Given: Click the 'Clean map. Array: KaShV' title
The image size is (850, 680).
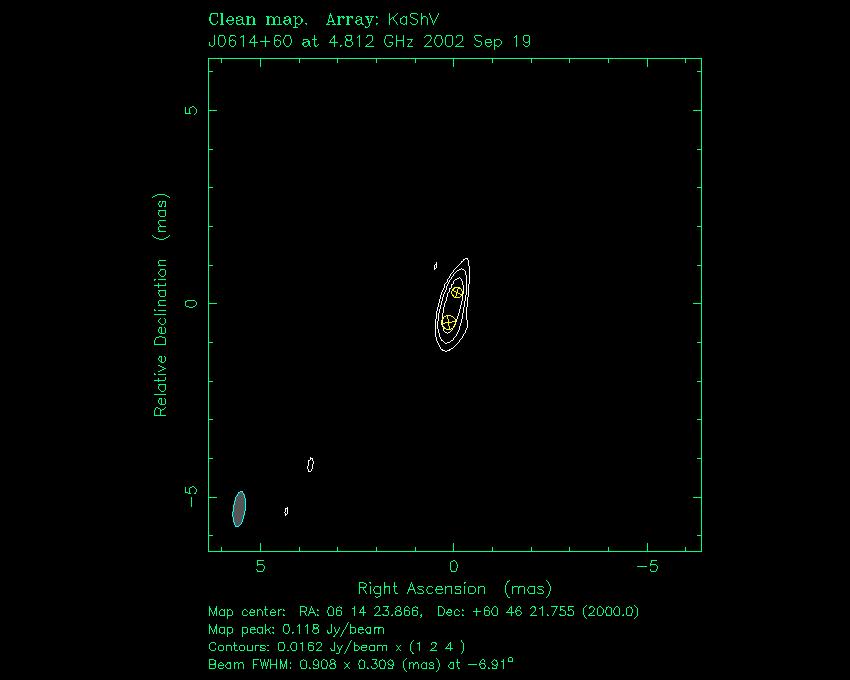Looking at the screenshot, I should pos(323,20).
